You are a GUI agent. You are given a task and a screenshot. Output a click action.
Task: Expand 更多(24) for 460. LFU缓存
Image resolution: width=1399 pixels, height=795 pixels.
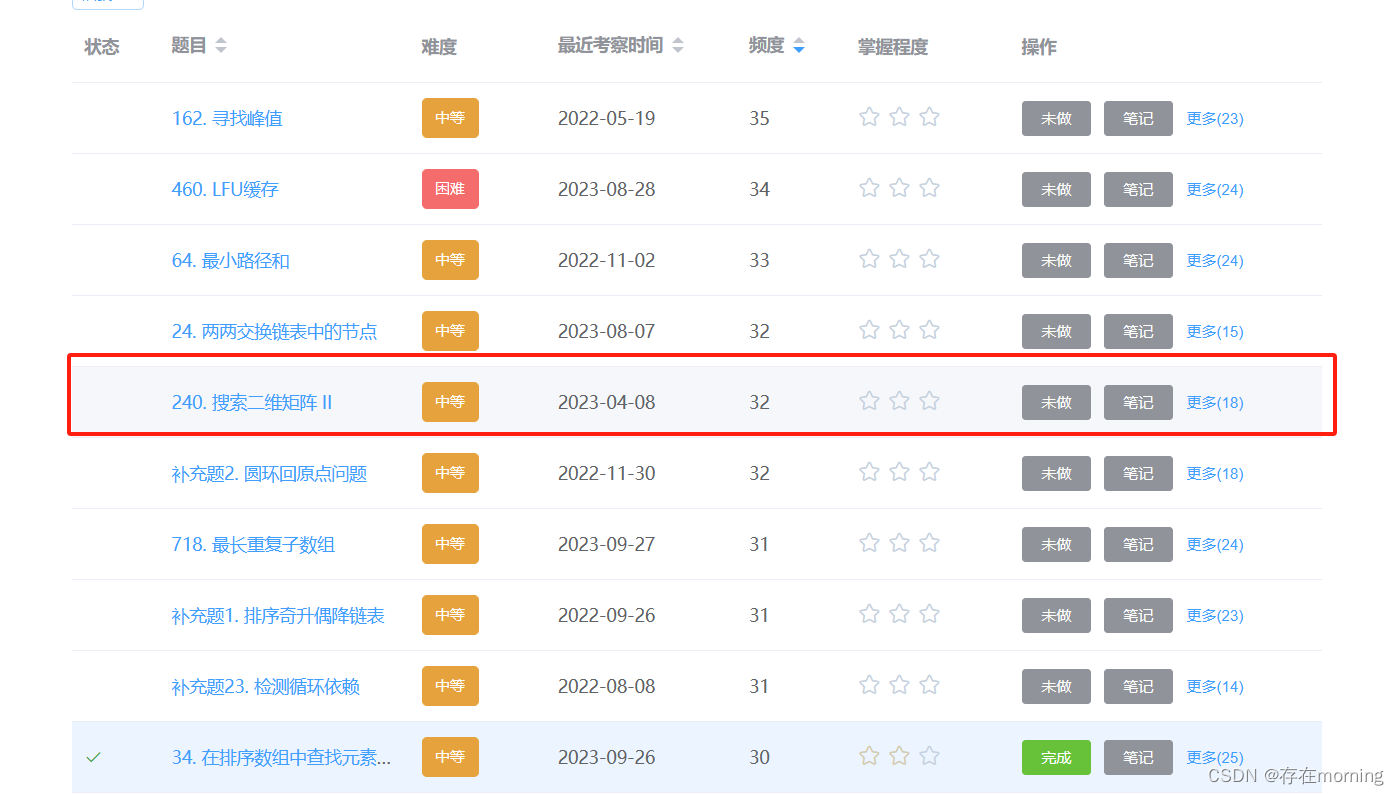[1215, 189]
